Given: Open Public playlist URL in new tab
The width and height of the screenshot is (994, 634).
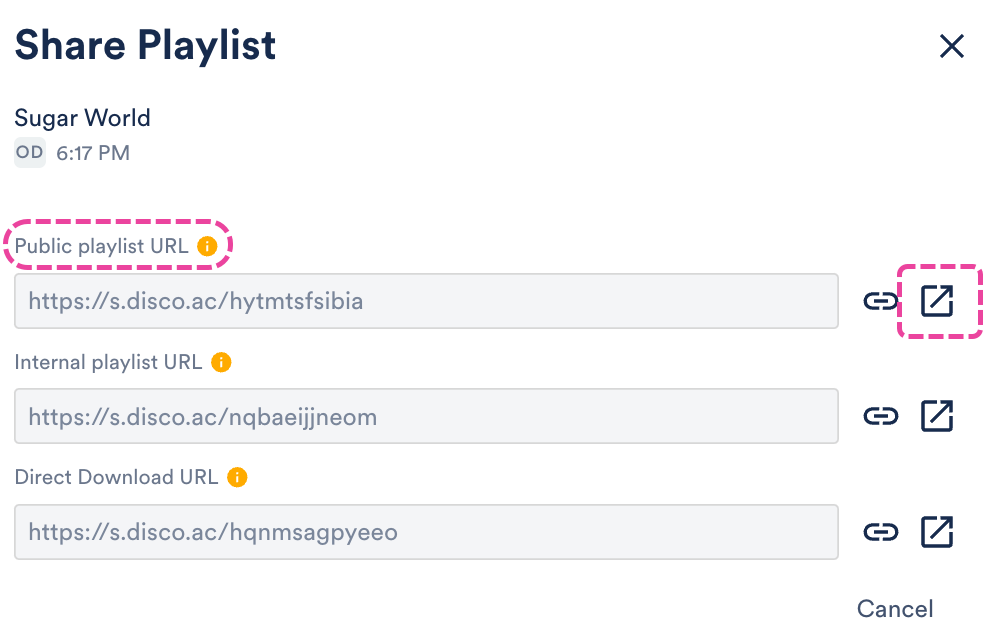Looking at the screenshot, I should 937,301.
